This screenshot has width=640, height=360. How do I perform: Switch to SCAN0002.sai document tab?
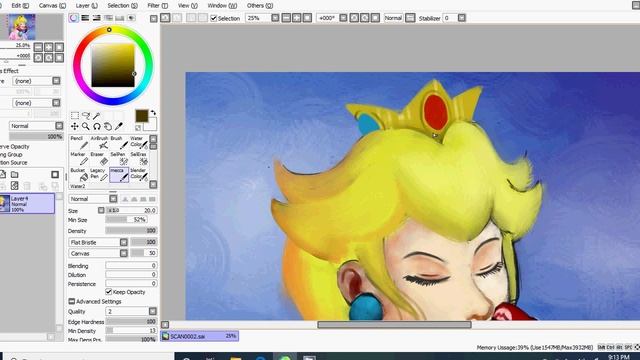(x=200, y=336)
